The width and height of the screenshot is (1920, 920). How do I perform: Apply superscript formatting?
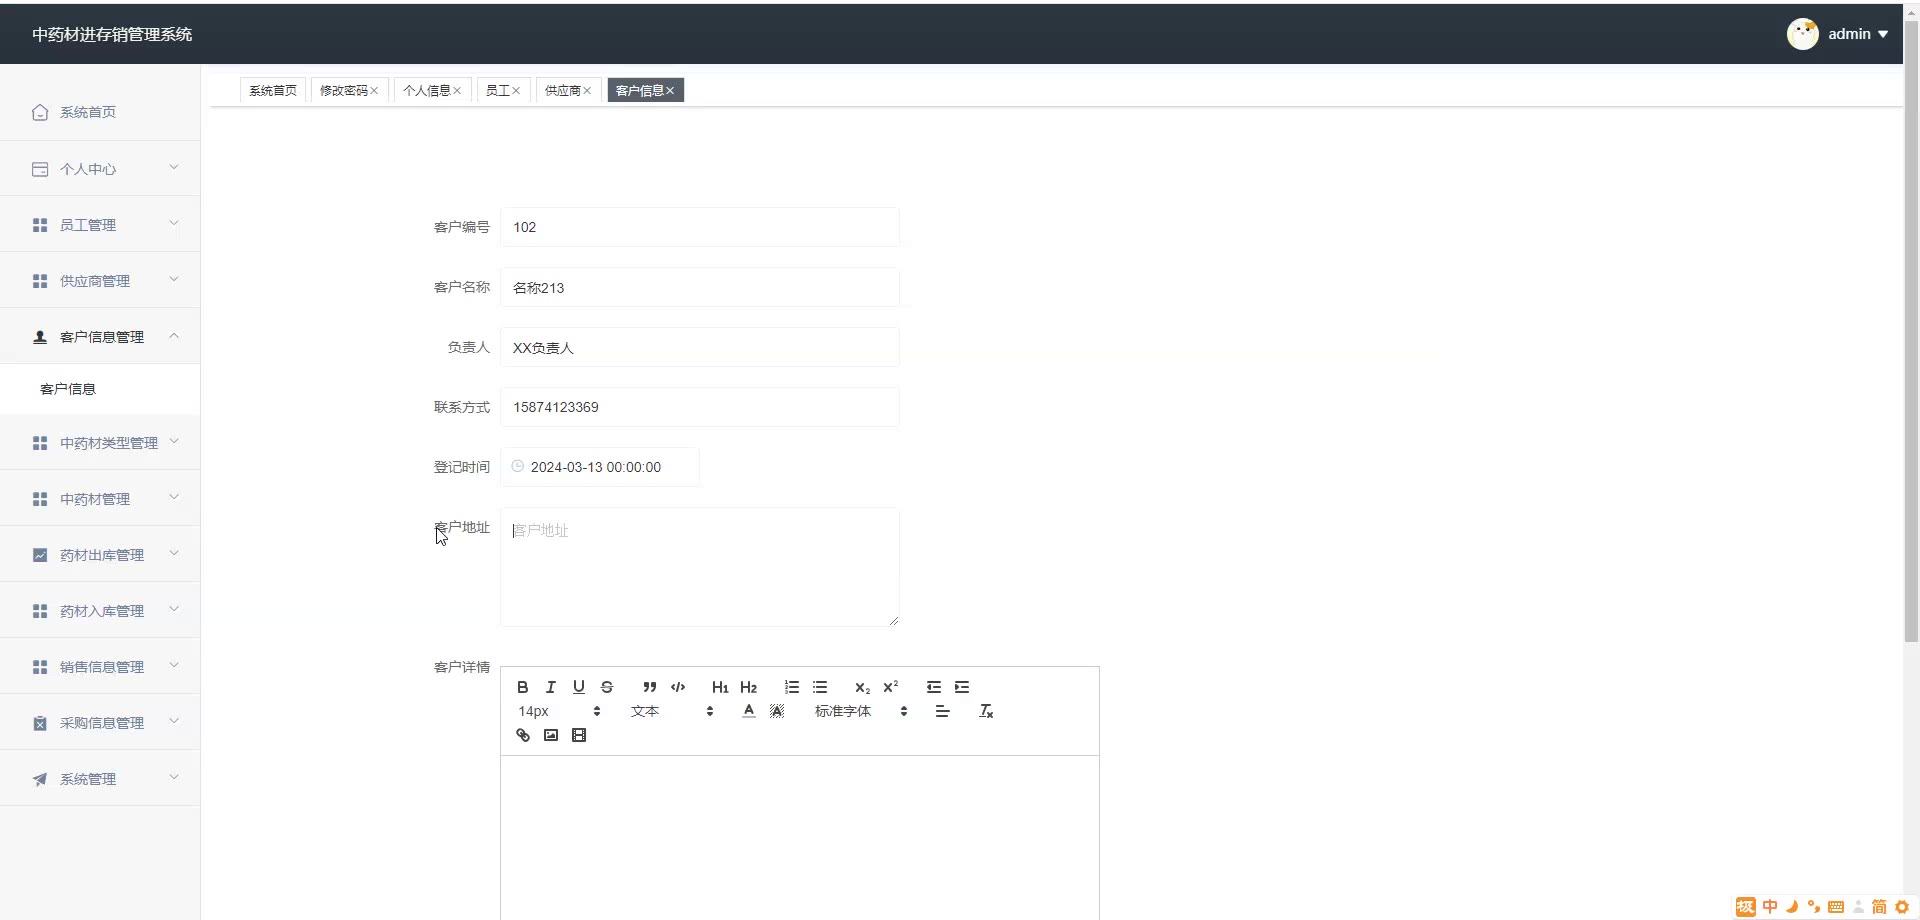pyautogui.click(x=890, y=687)
